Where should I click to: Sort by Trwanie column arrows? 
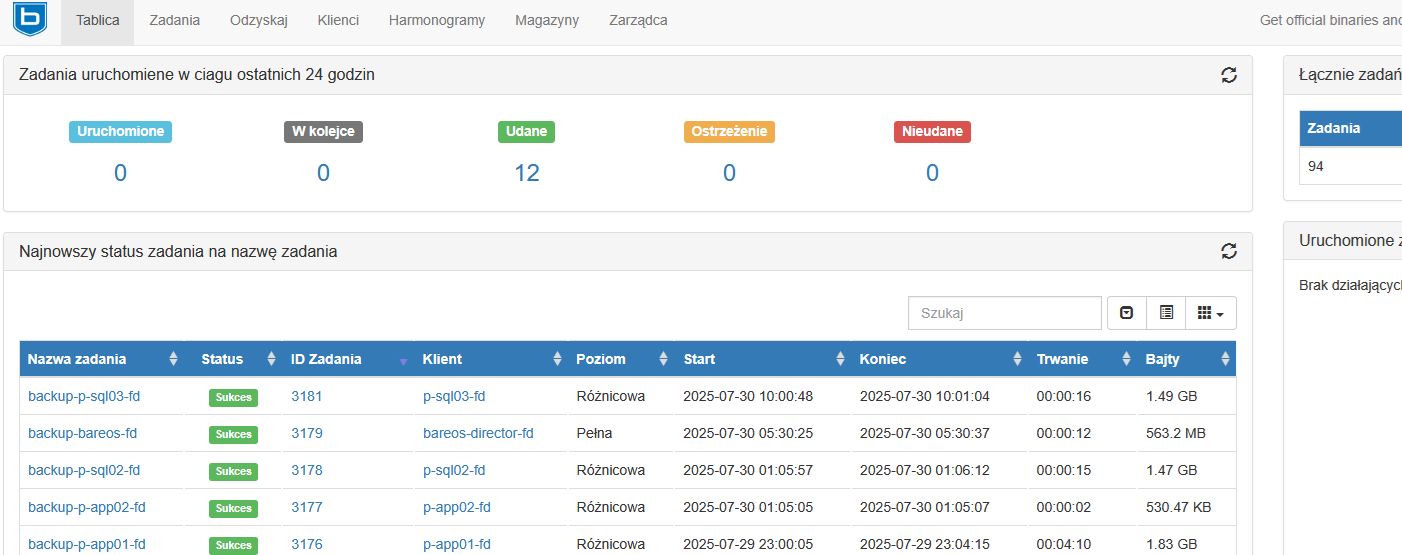1125,359
